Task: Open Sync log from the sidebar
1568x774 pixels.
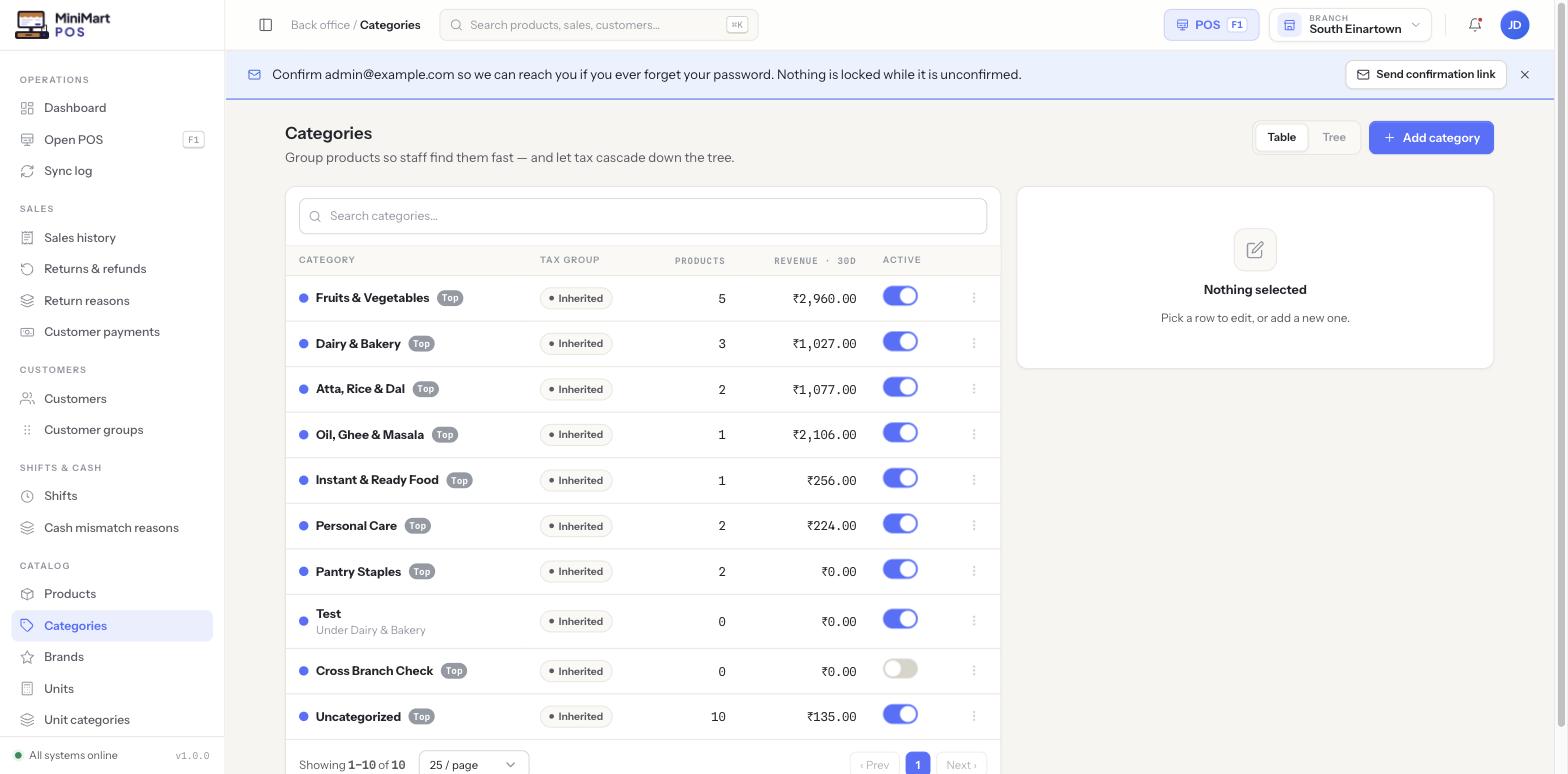Action: (x=112, y=171)
